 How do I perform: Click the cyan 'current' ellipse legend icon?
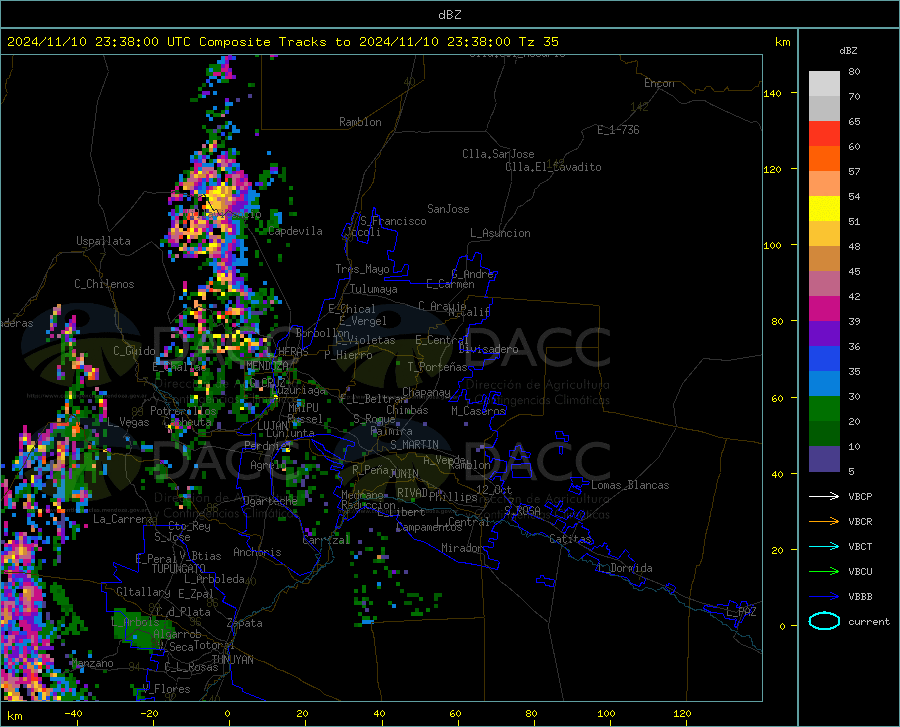point(824,621)
